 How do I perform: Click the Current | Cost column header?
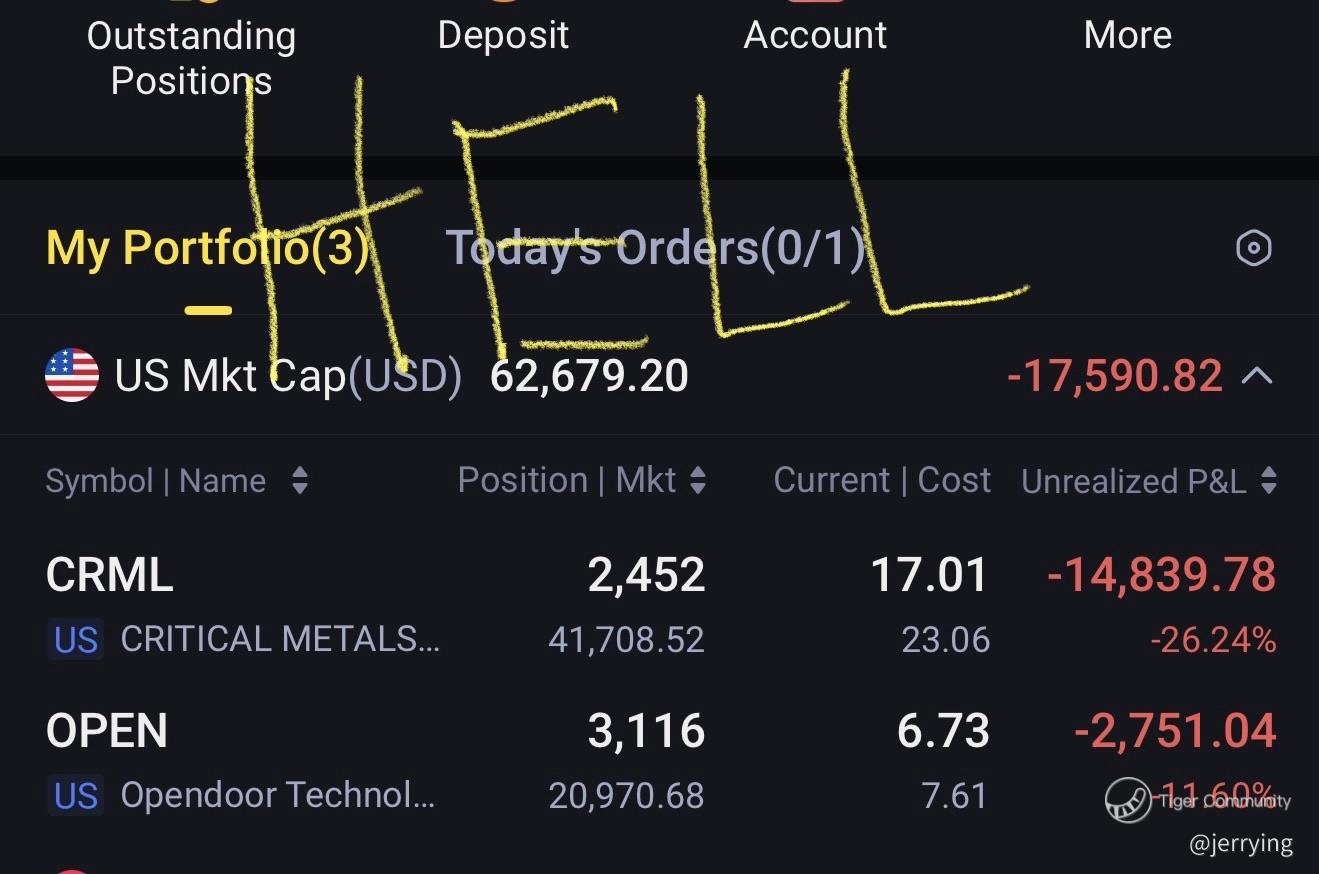coord(882,481)
